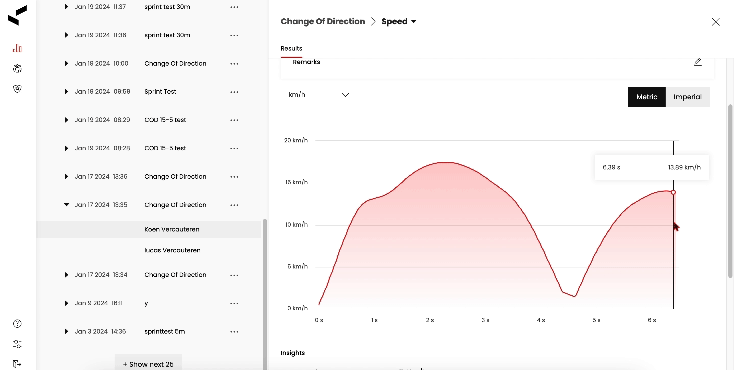
Task: Expand the Change Of Direction 13:34 row
Action: click(66, 275)
